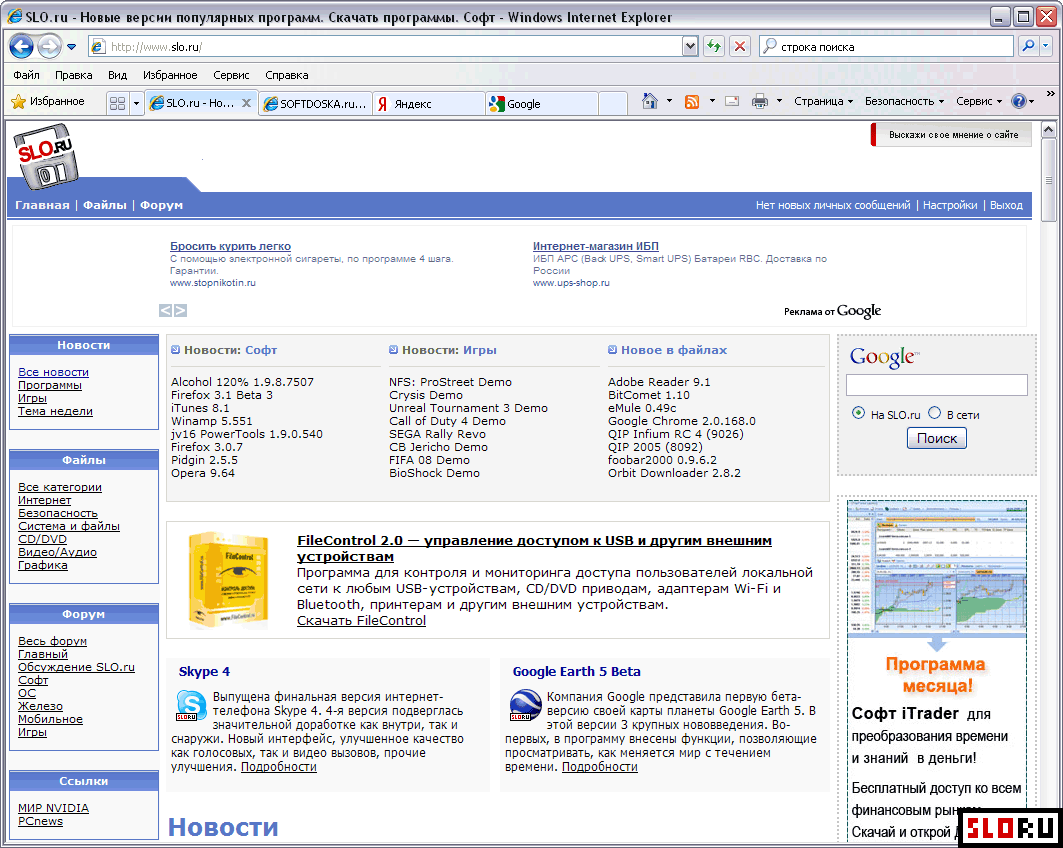This screenshot has height=848, width=1063.
Task: Click the read mail envelope icon
Action: tap(732, 102)
